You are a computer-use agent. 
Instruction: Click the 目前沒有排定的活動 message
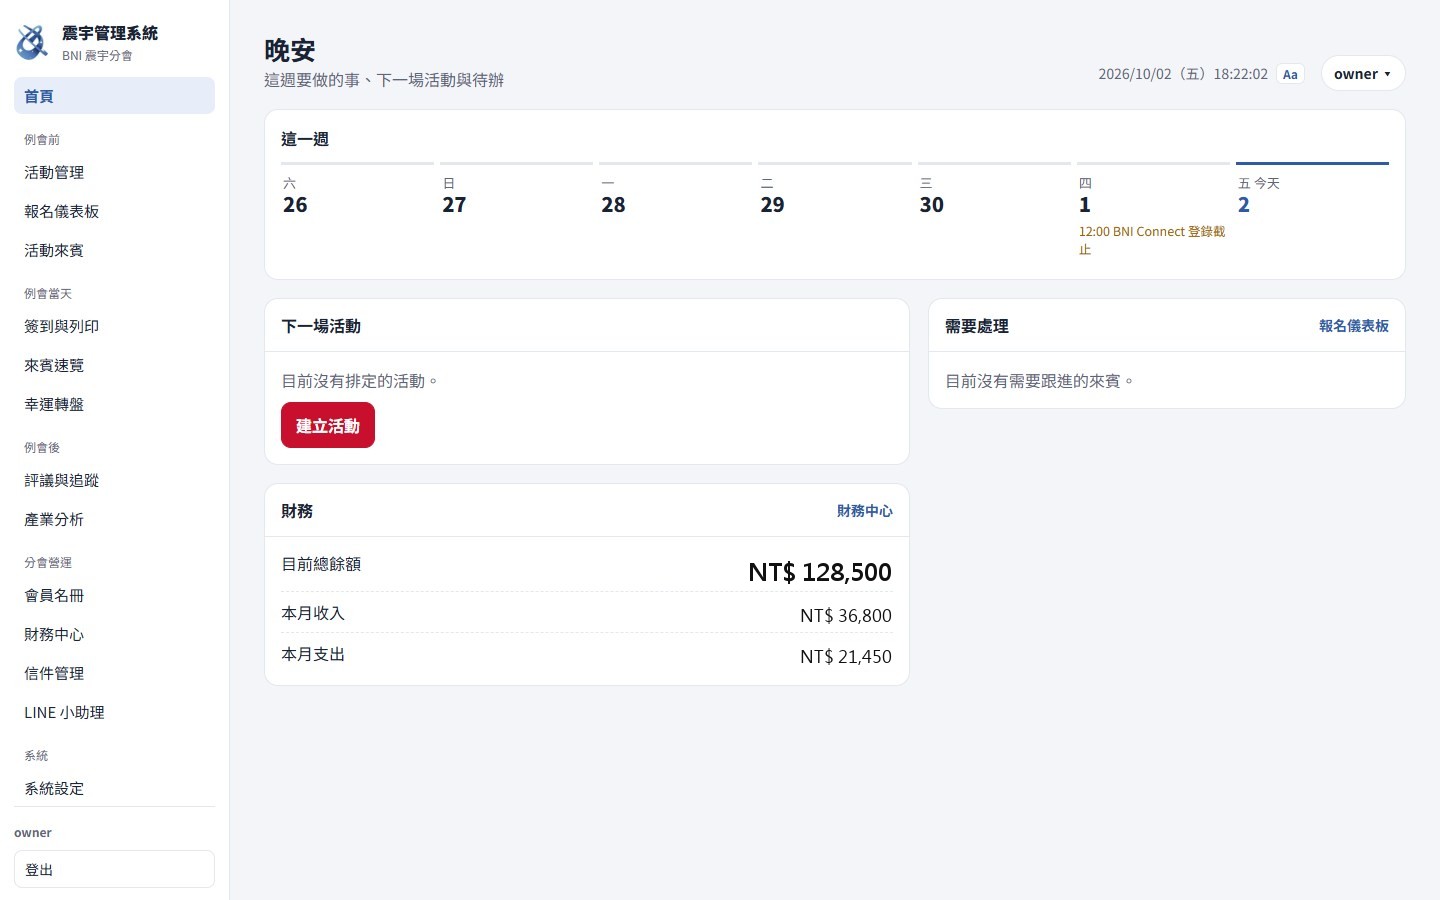359,381
